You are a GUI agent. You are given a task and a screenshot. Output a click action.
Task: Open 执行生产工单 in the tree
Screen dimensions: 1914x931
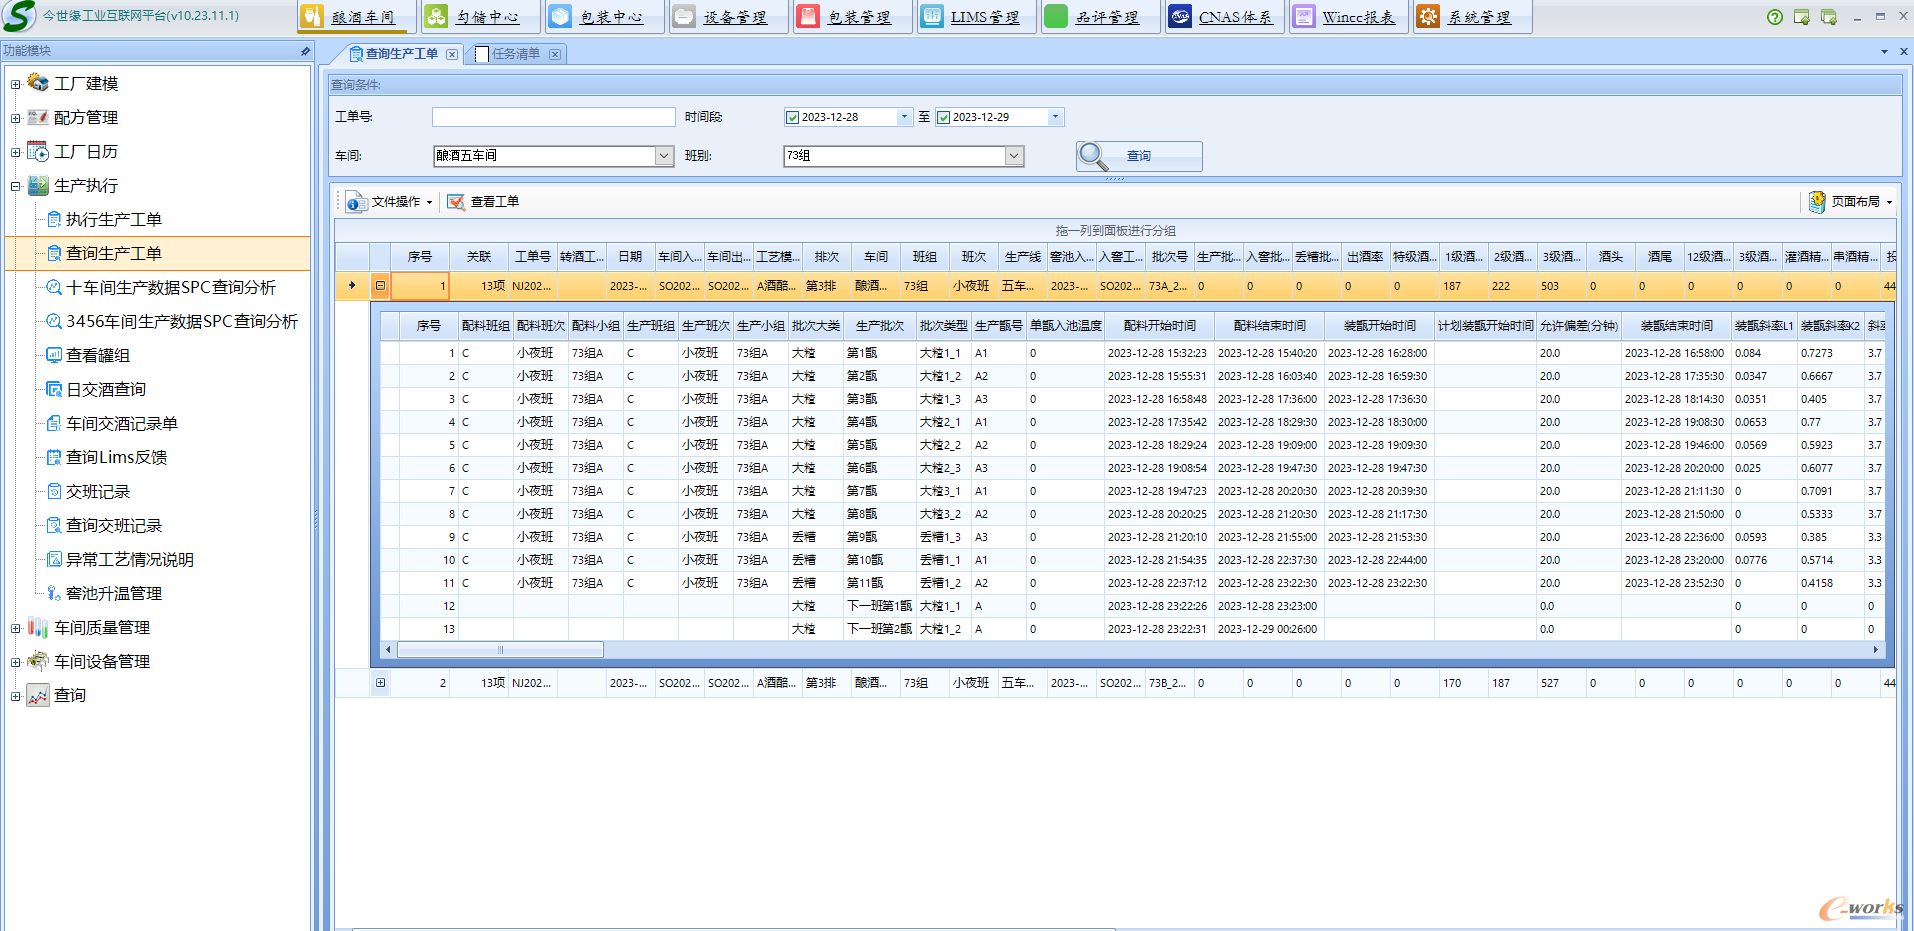coord(113,220)
